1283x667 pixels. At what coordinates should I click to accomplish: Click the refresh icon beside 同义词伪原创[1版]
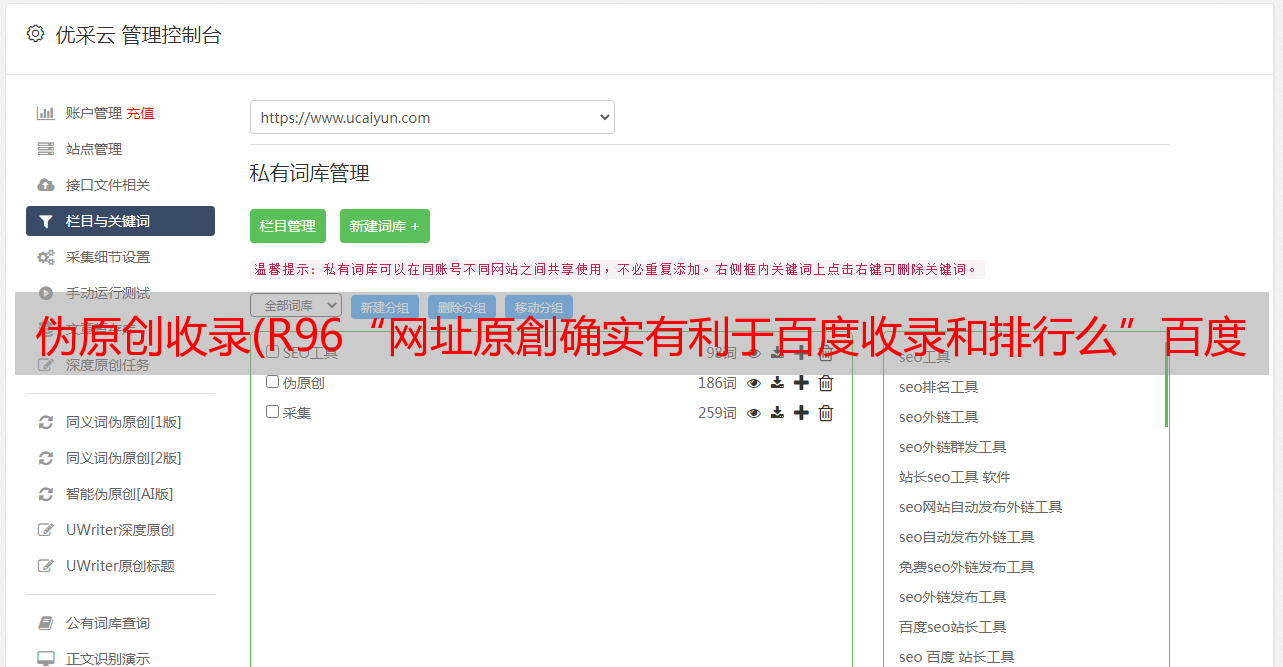pos(45,422)
